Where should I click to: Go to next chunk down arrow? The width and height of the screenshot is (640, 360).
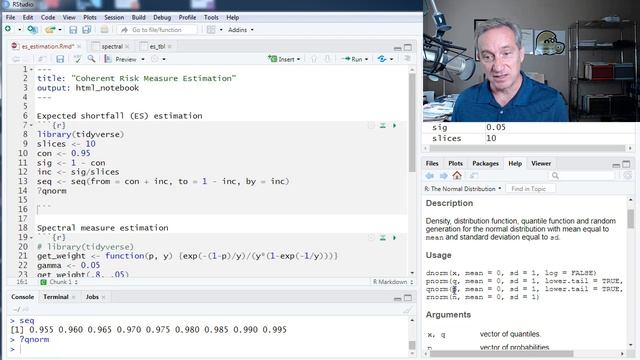click(327, 59)
